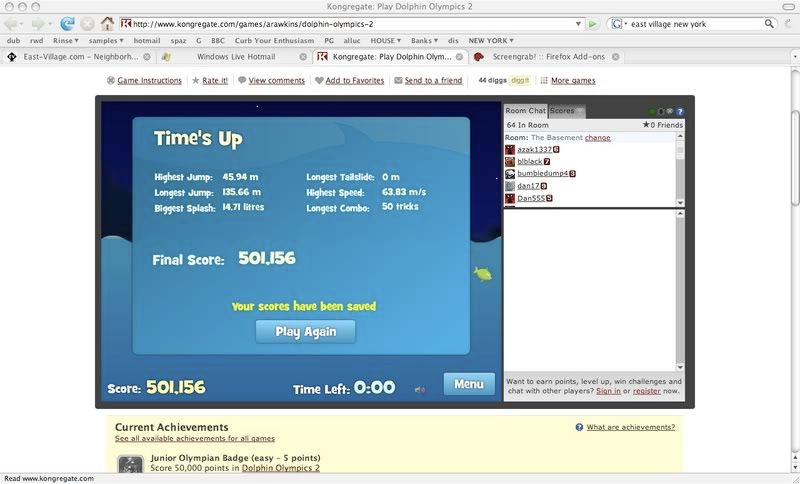The image size is (800, 484).
Task: Select the Kongregate Dolphin Olympics tab
Action: point(388,57)
